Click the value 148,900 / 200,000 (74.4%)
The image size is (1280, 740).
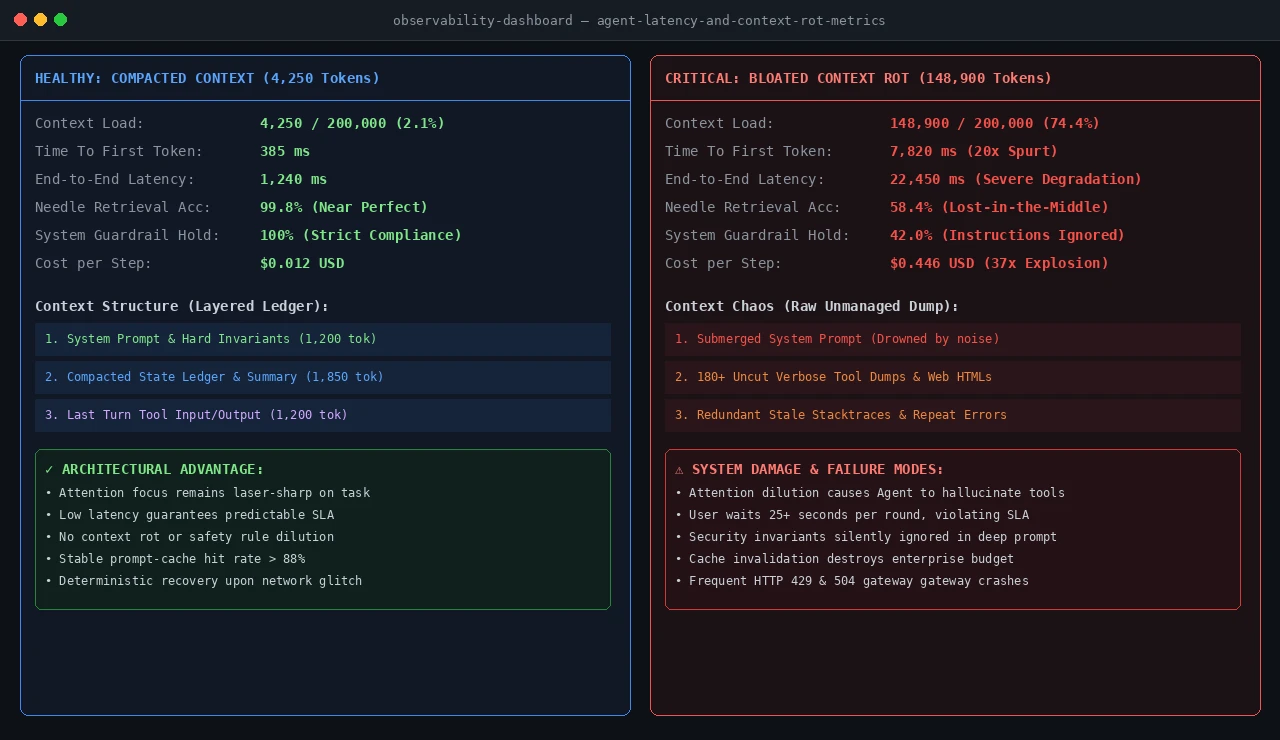[x=995, y=123]
